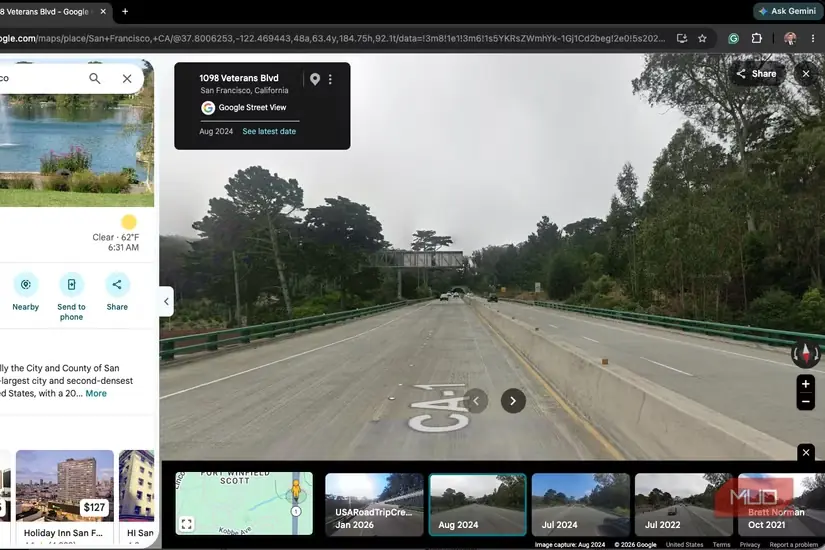Click the Ask Gemini button
Image resolution: width=825 pixels, height=550 pixels.
(788, 11)
